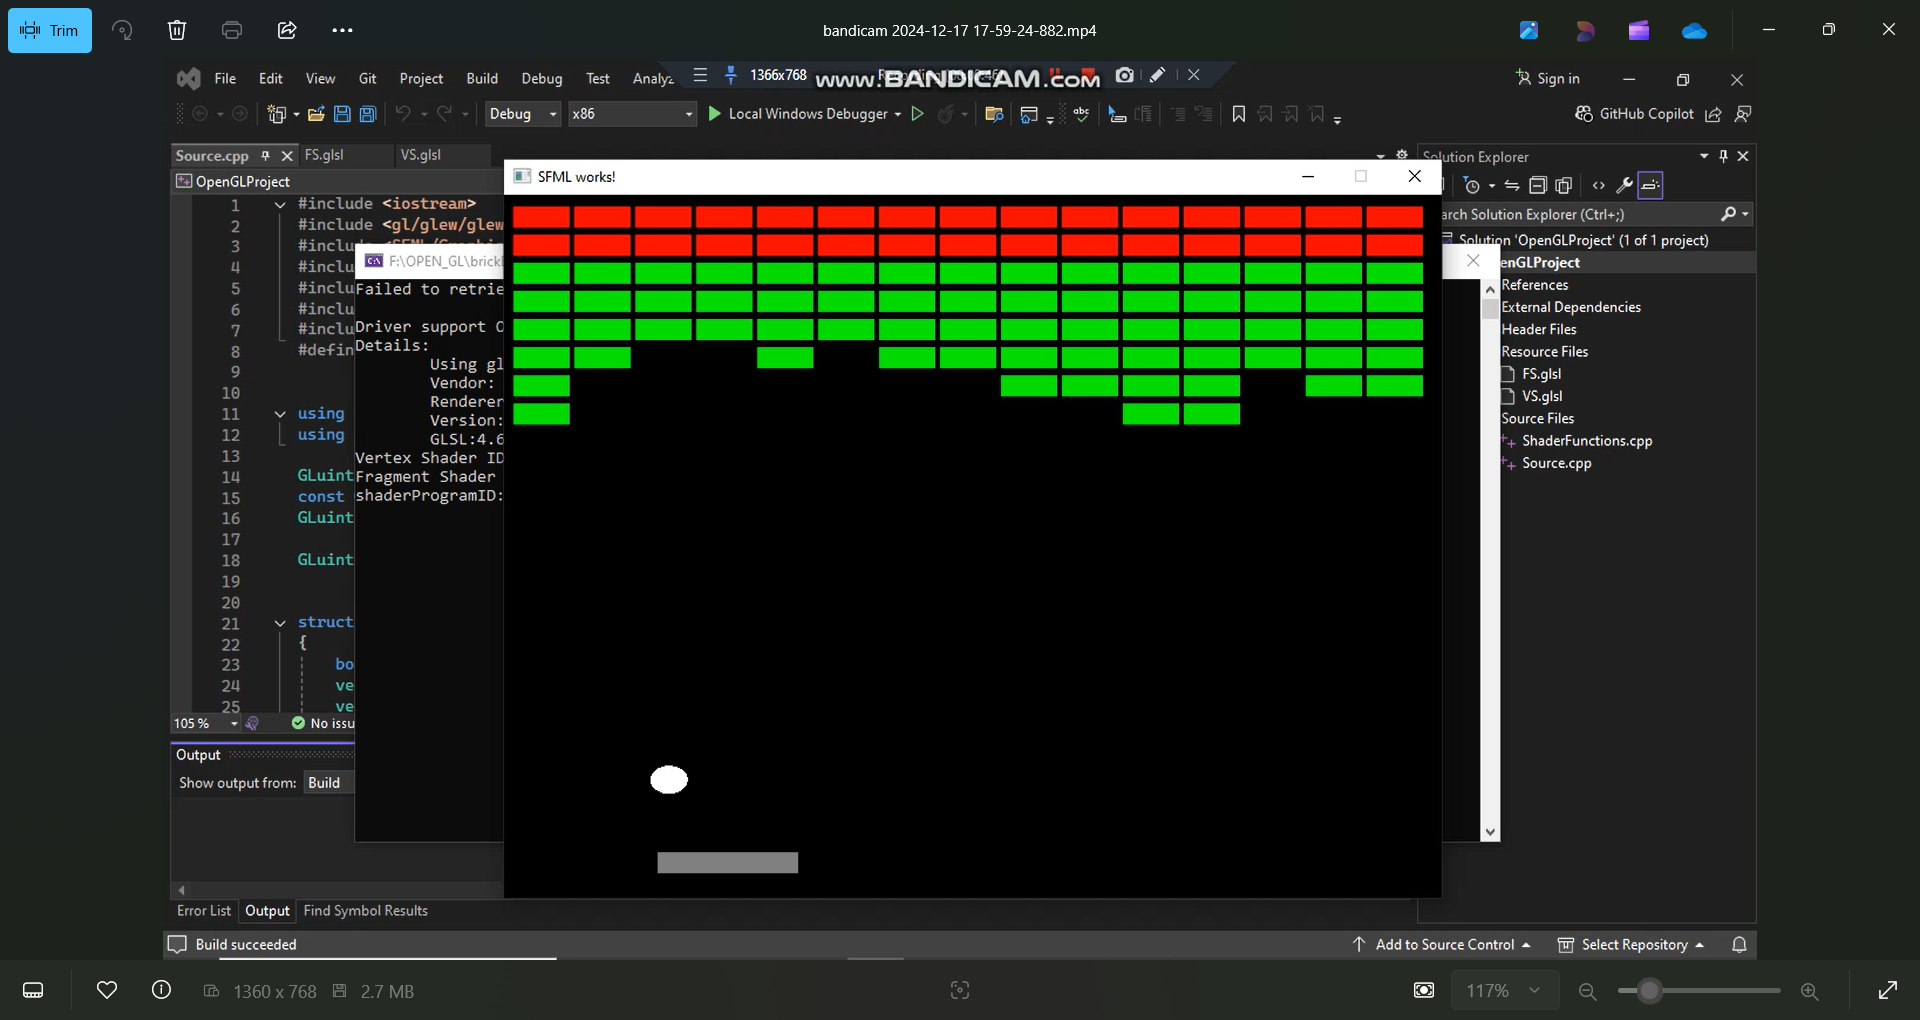Zoom in using the plus magnifier
The image size is (1920, 1020).
1809,990
